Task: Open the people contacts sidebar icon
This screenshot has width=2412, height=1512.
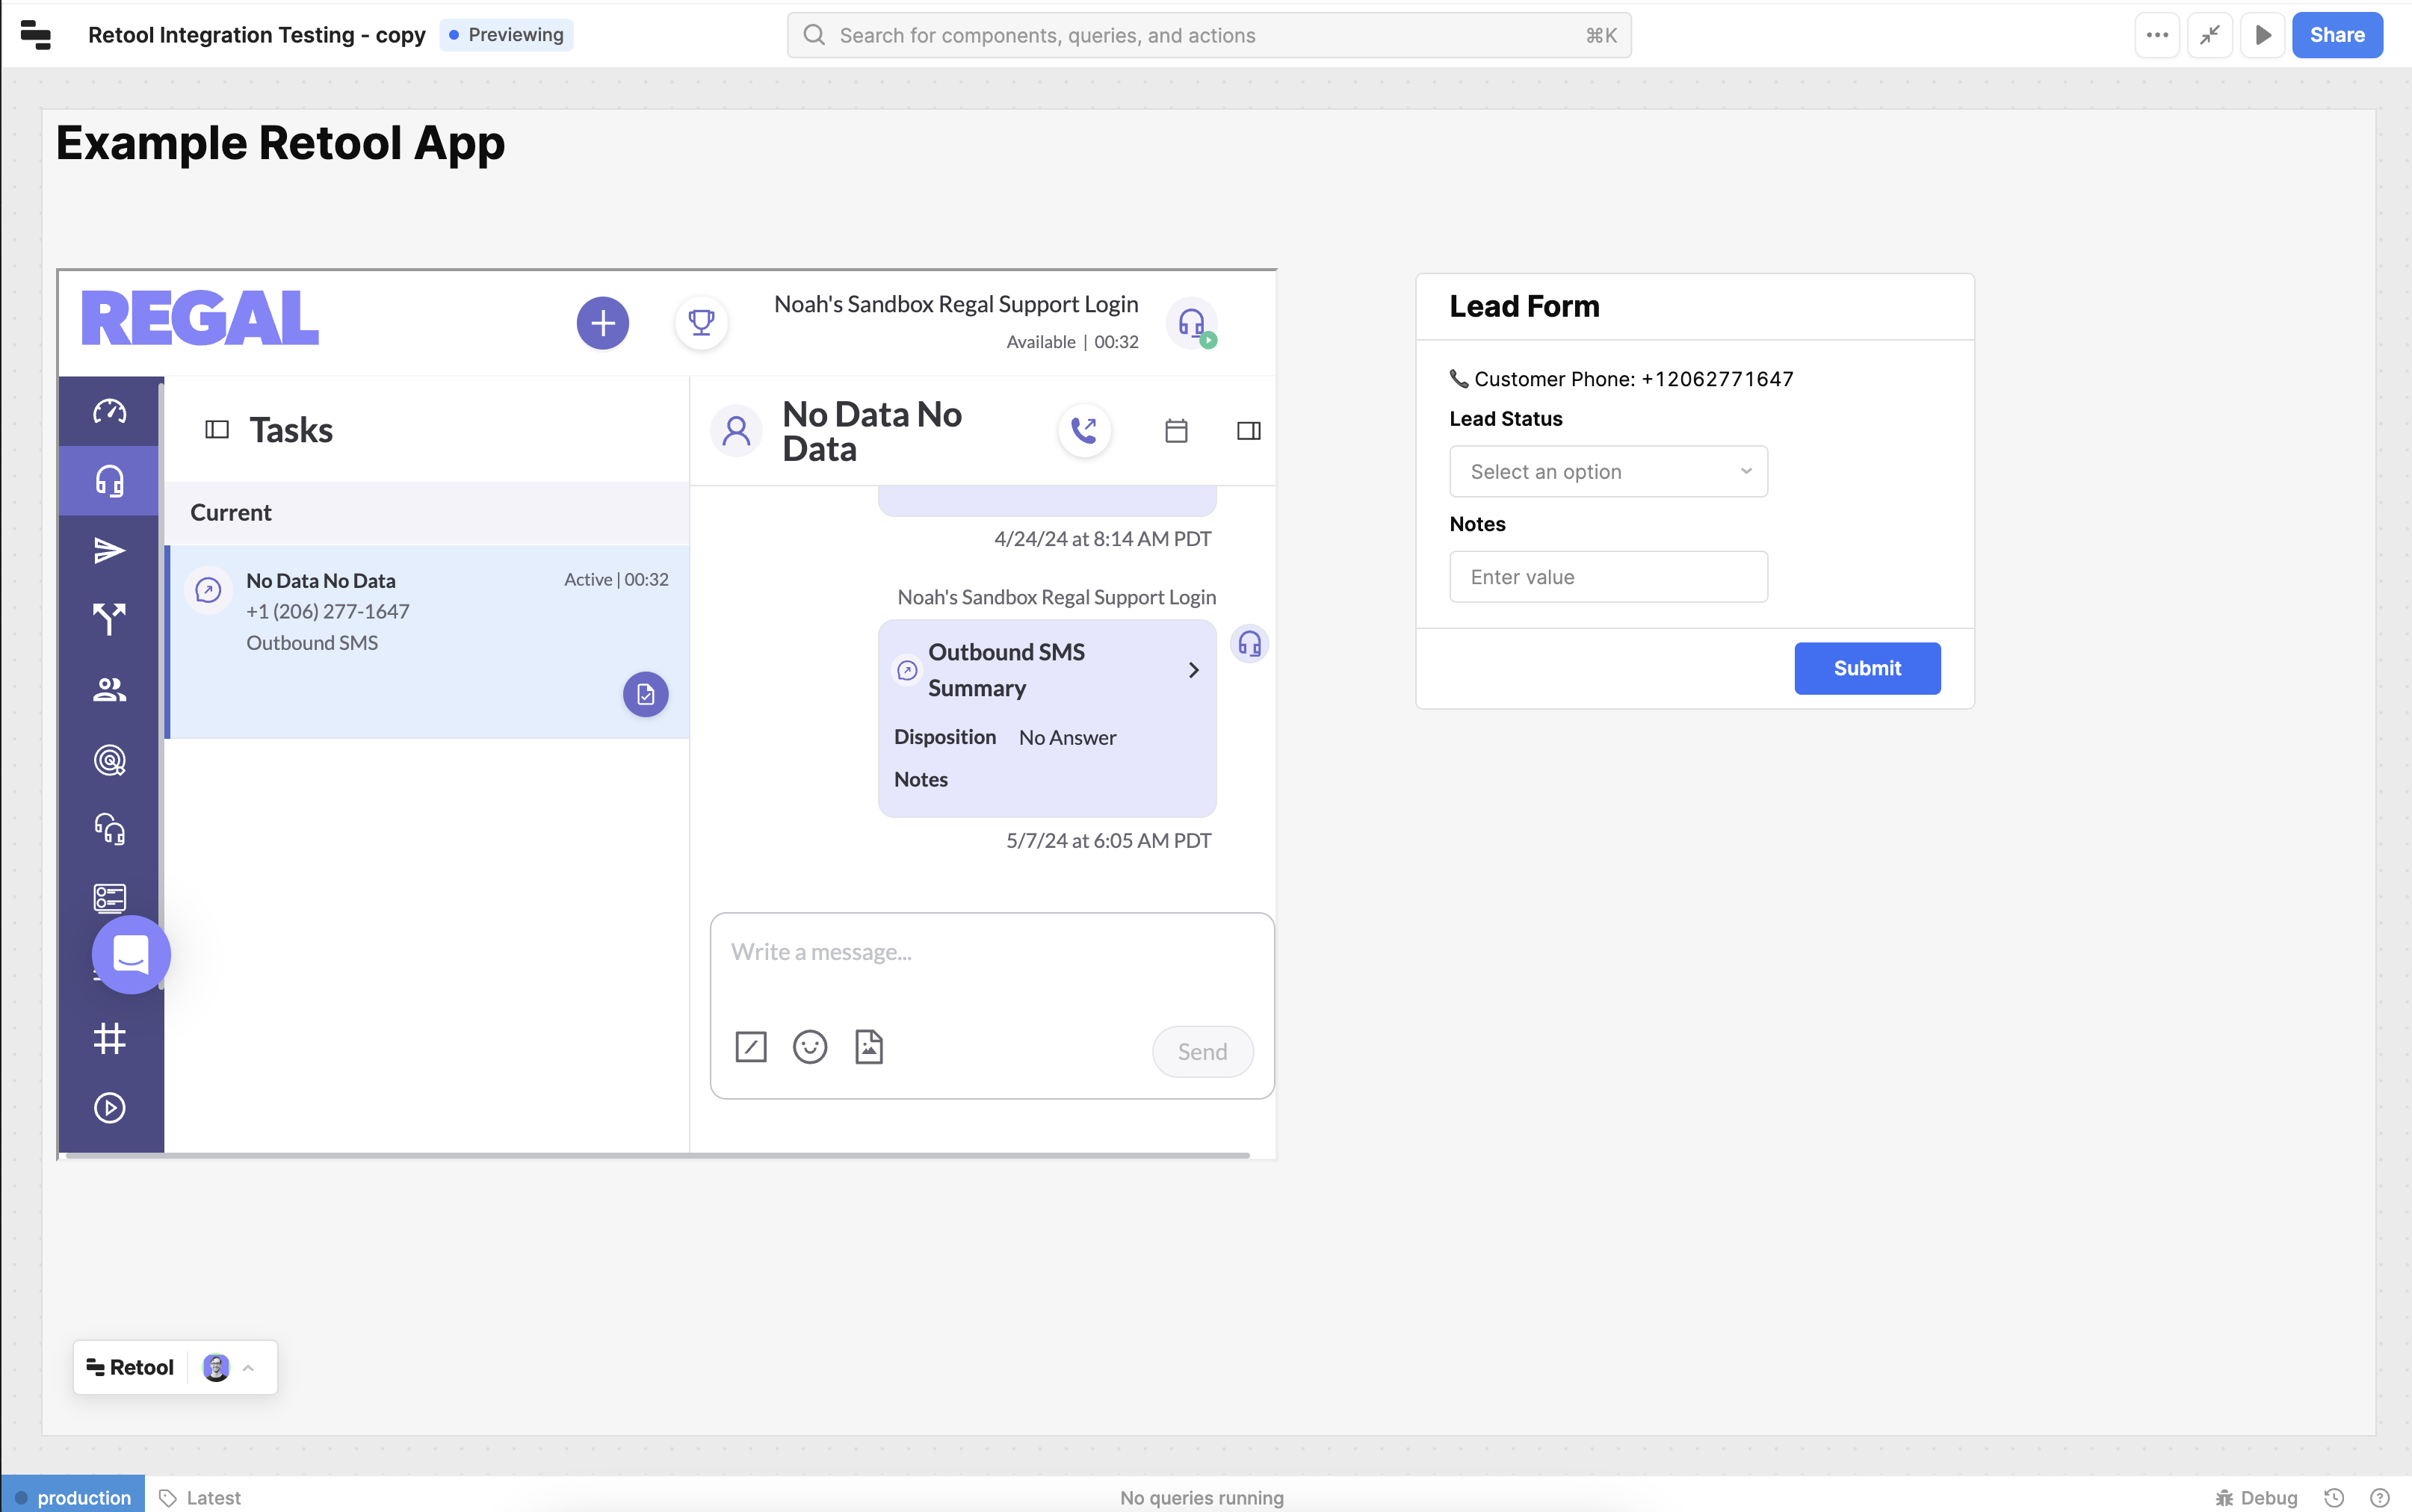Action: (109, 690)
